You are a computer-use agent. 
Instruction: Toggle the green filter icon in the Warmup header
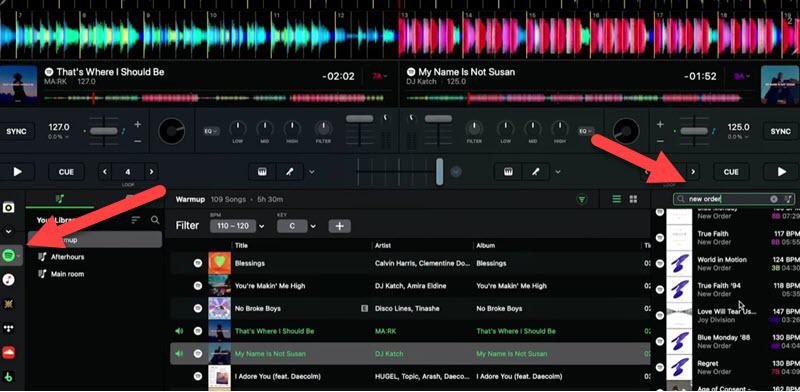(x=582, y=199)
